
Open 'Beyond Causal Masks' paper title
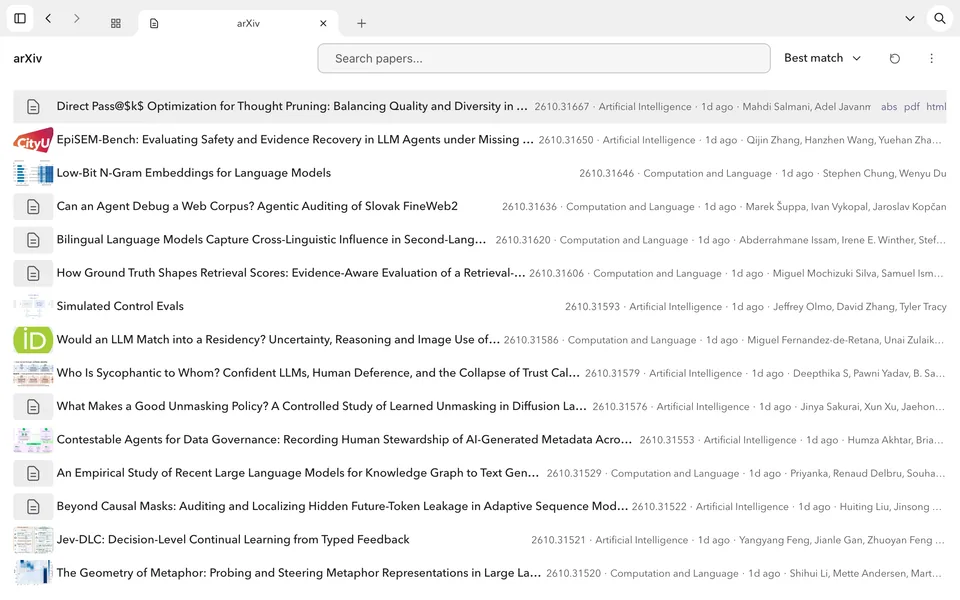[342, 506]
